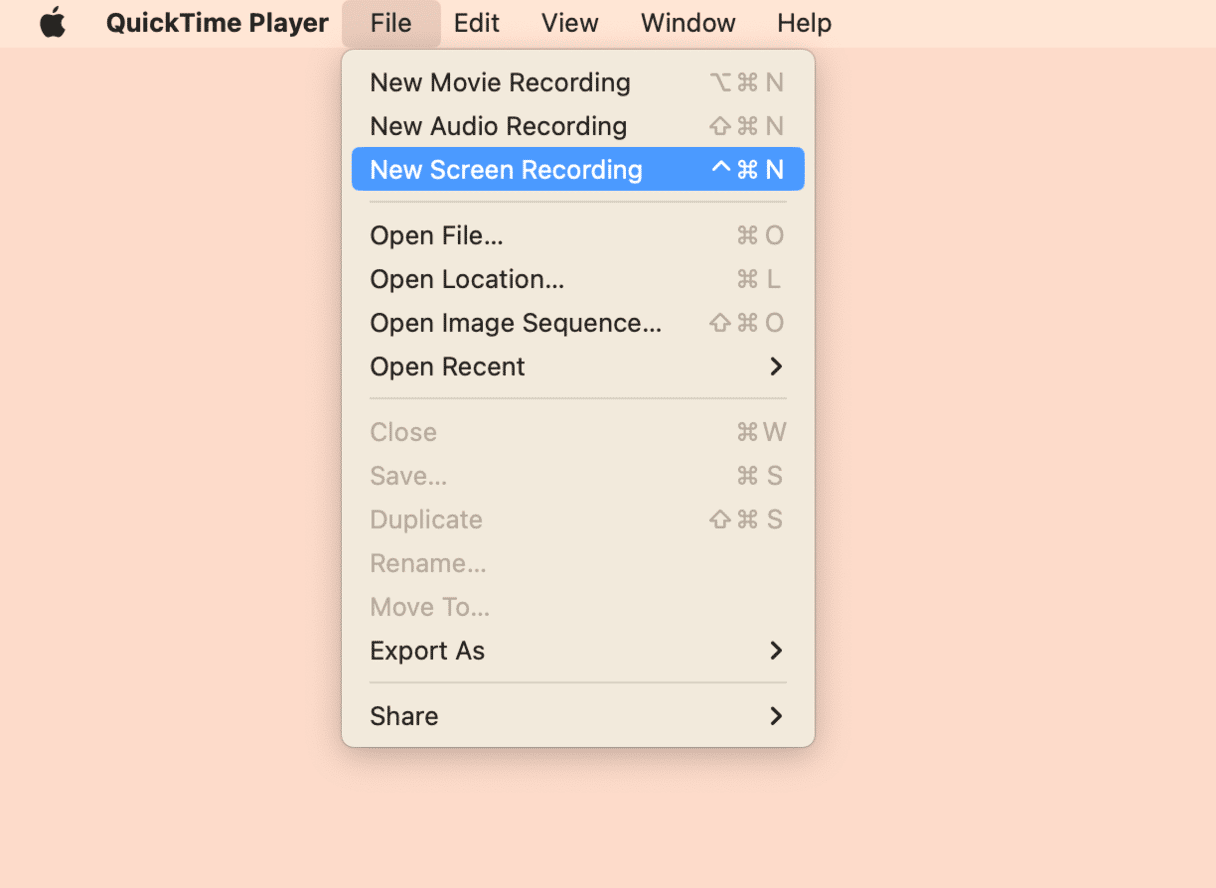Image resolution: width=1216 pixels, height=888 pixels.
Task: Choose Open File… from the menu
Action: click(x=436, y=236)
